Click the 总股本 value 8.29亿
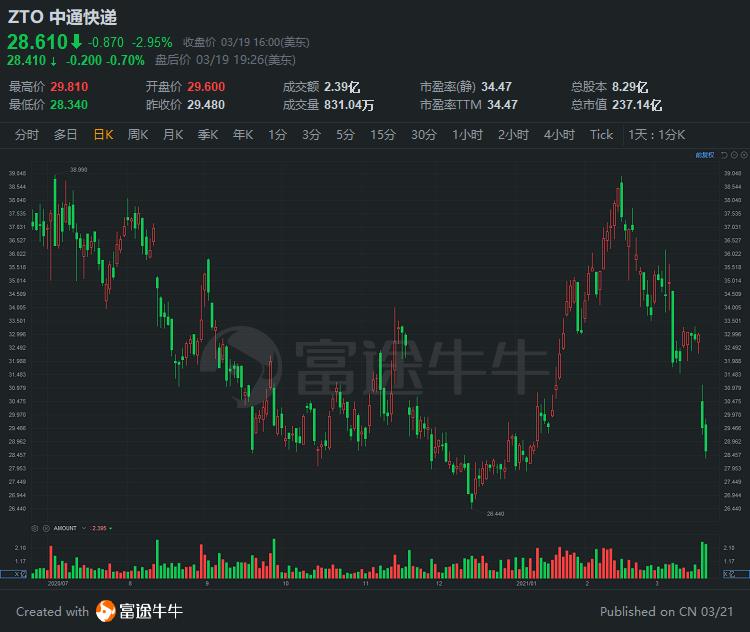Image resolution: width=750 pixels, height=632 pixels. pos(630,87)
